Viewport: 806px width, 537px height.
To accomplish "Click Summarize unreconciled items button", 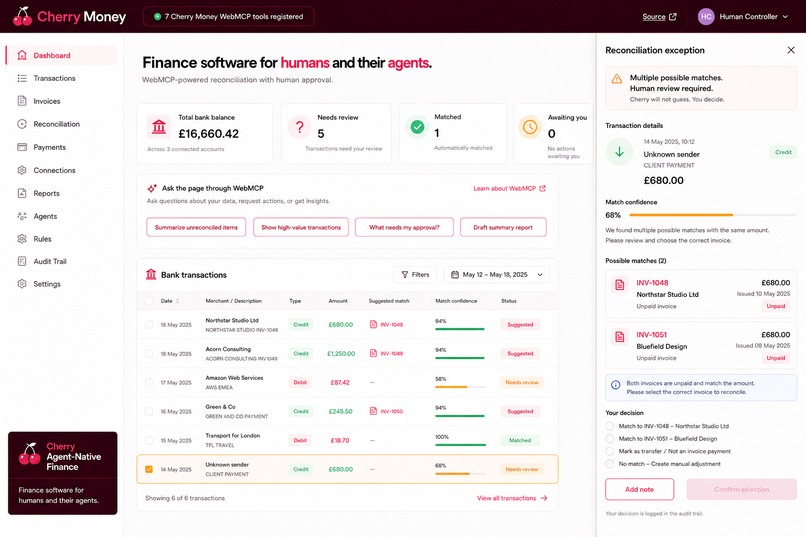I will [x=196, y=227].
